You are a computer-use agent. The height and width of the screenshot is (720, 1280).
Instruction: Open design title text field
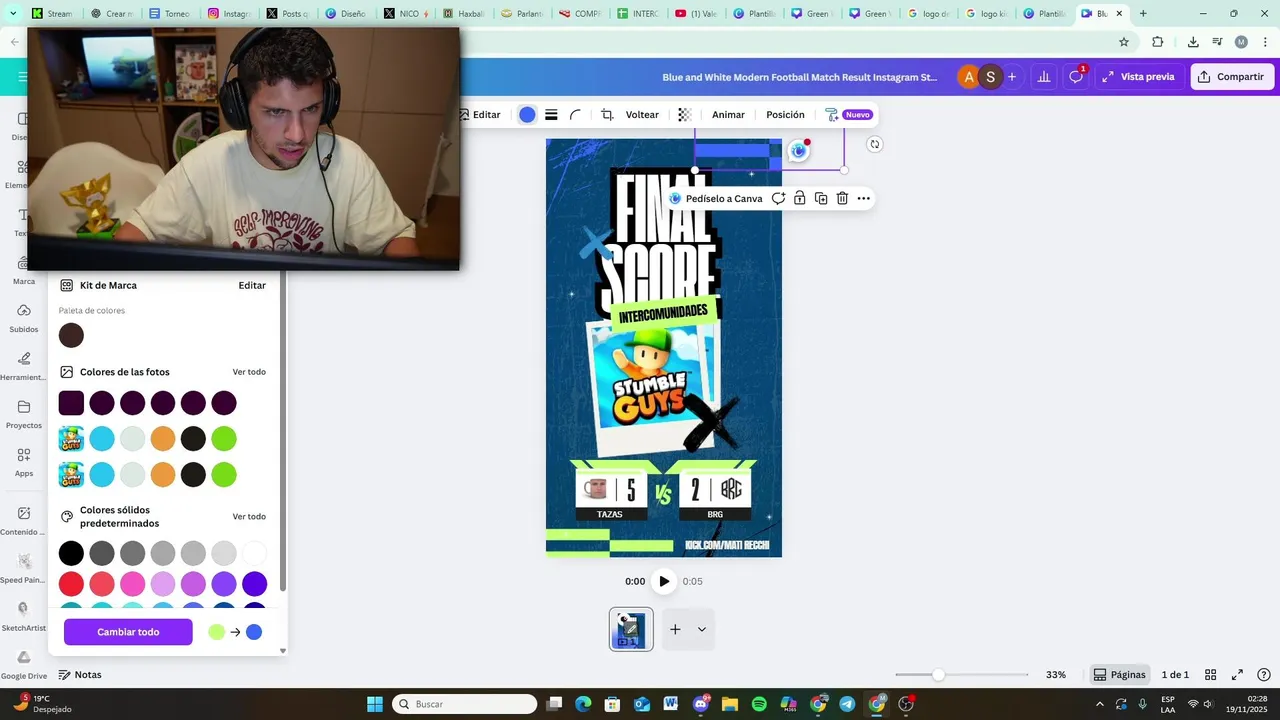(800, 77)
